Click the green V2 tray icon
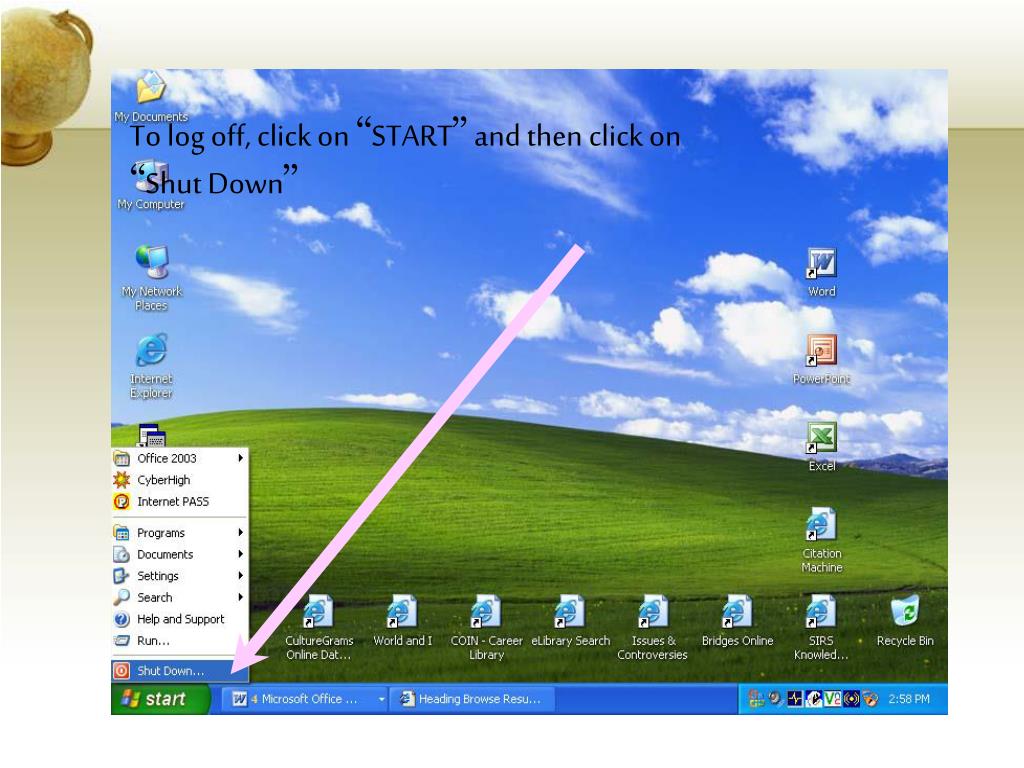Screen dimensions: 1024x768 tap(833, 699)
